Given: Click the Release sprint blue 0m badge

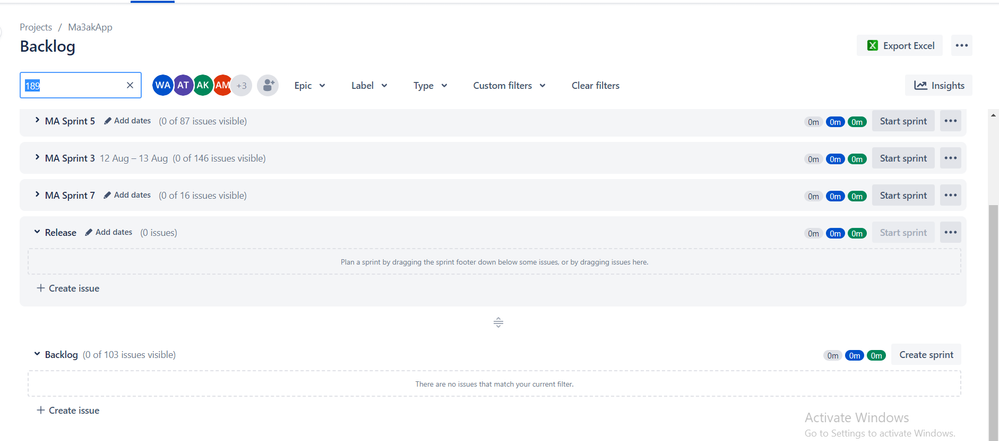Looking at the screenshot, I should pos(835,233).
